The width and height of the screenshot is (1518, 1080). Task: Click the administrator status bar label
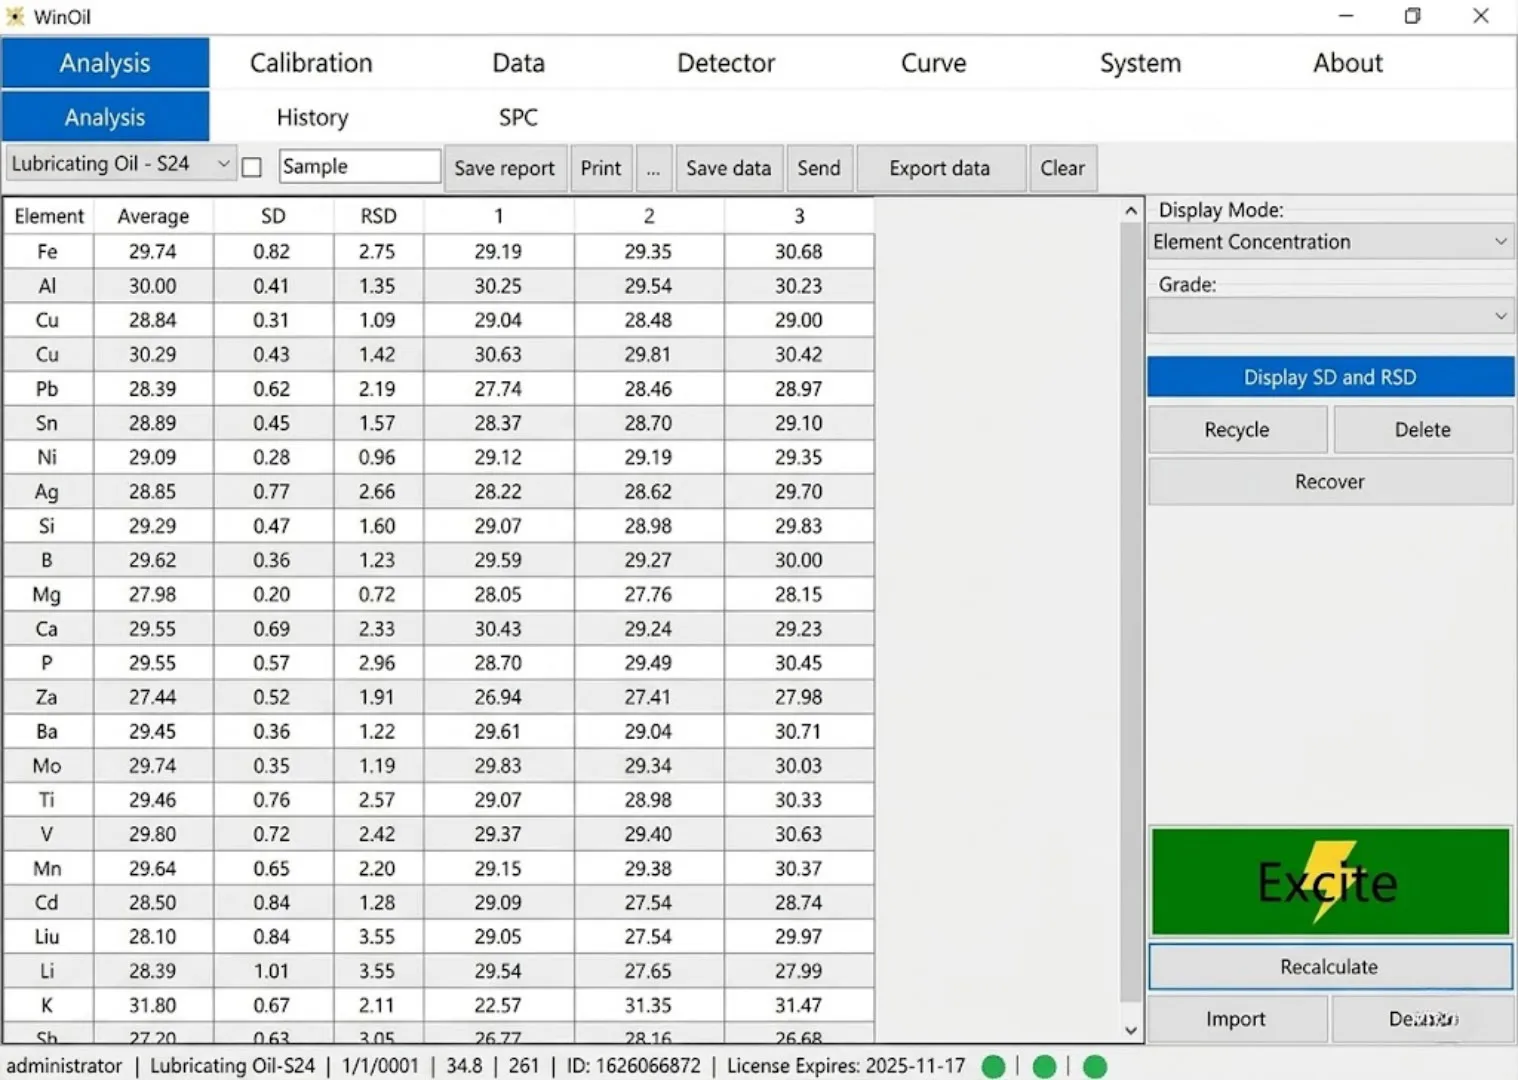[64, 1066]
